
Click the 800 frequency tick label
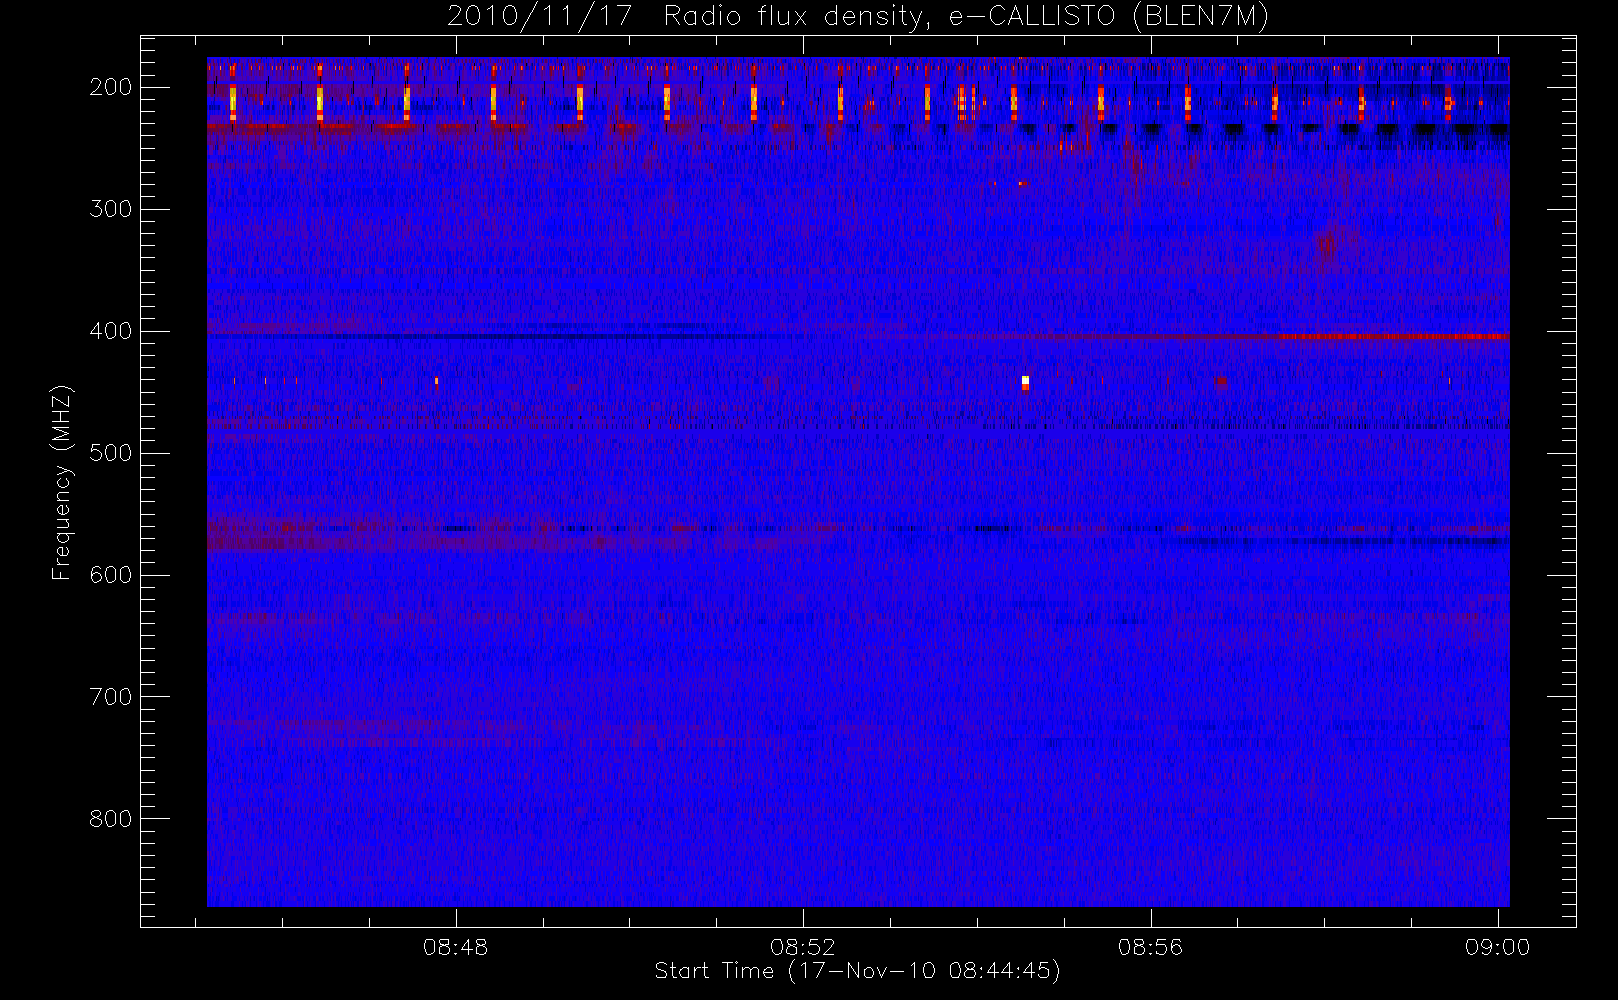click(111, 819)
